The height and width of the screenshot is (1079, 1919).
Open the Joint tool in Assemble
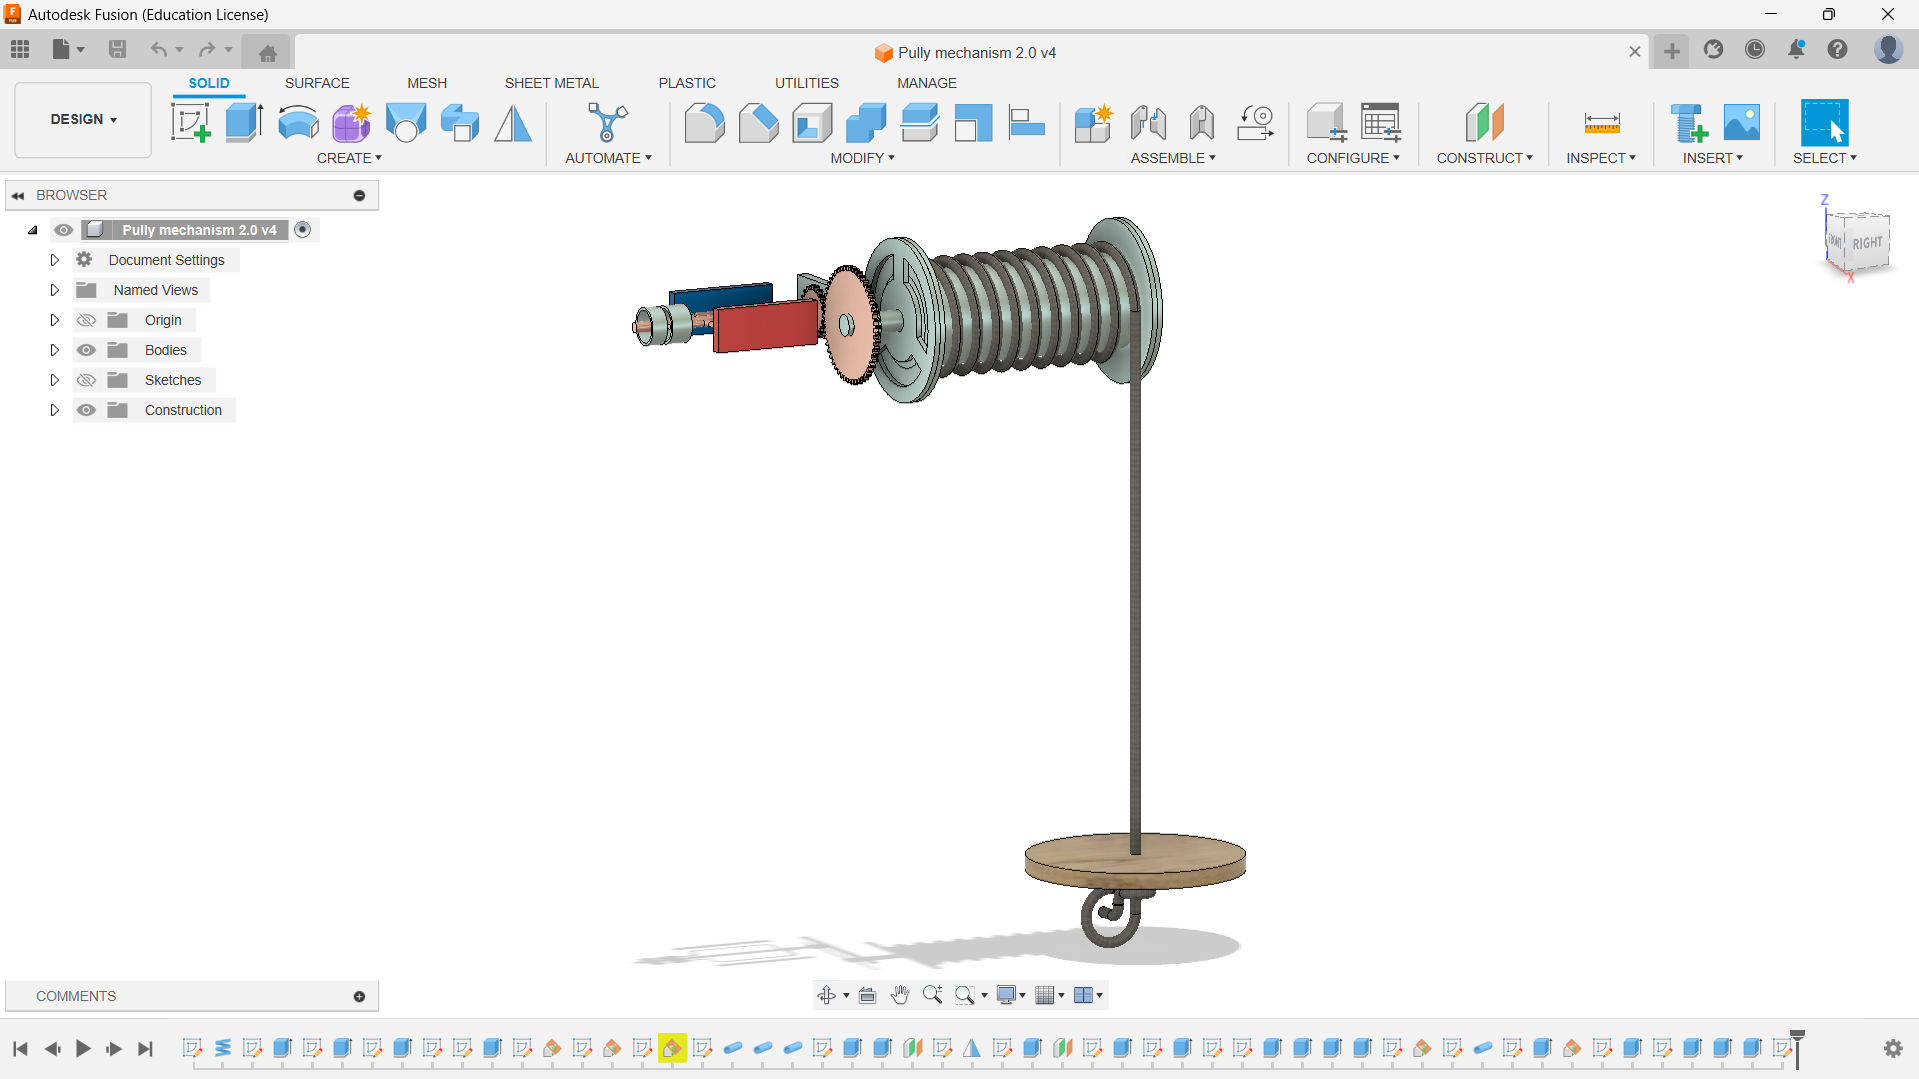click(1148, 123)
